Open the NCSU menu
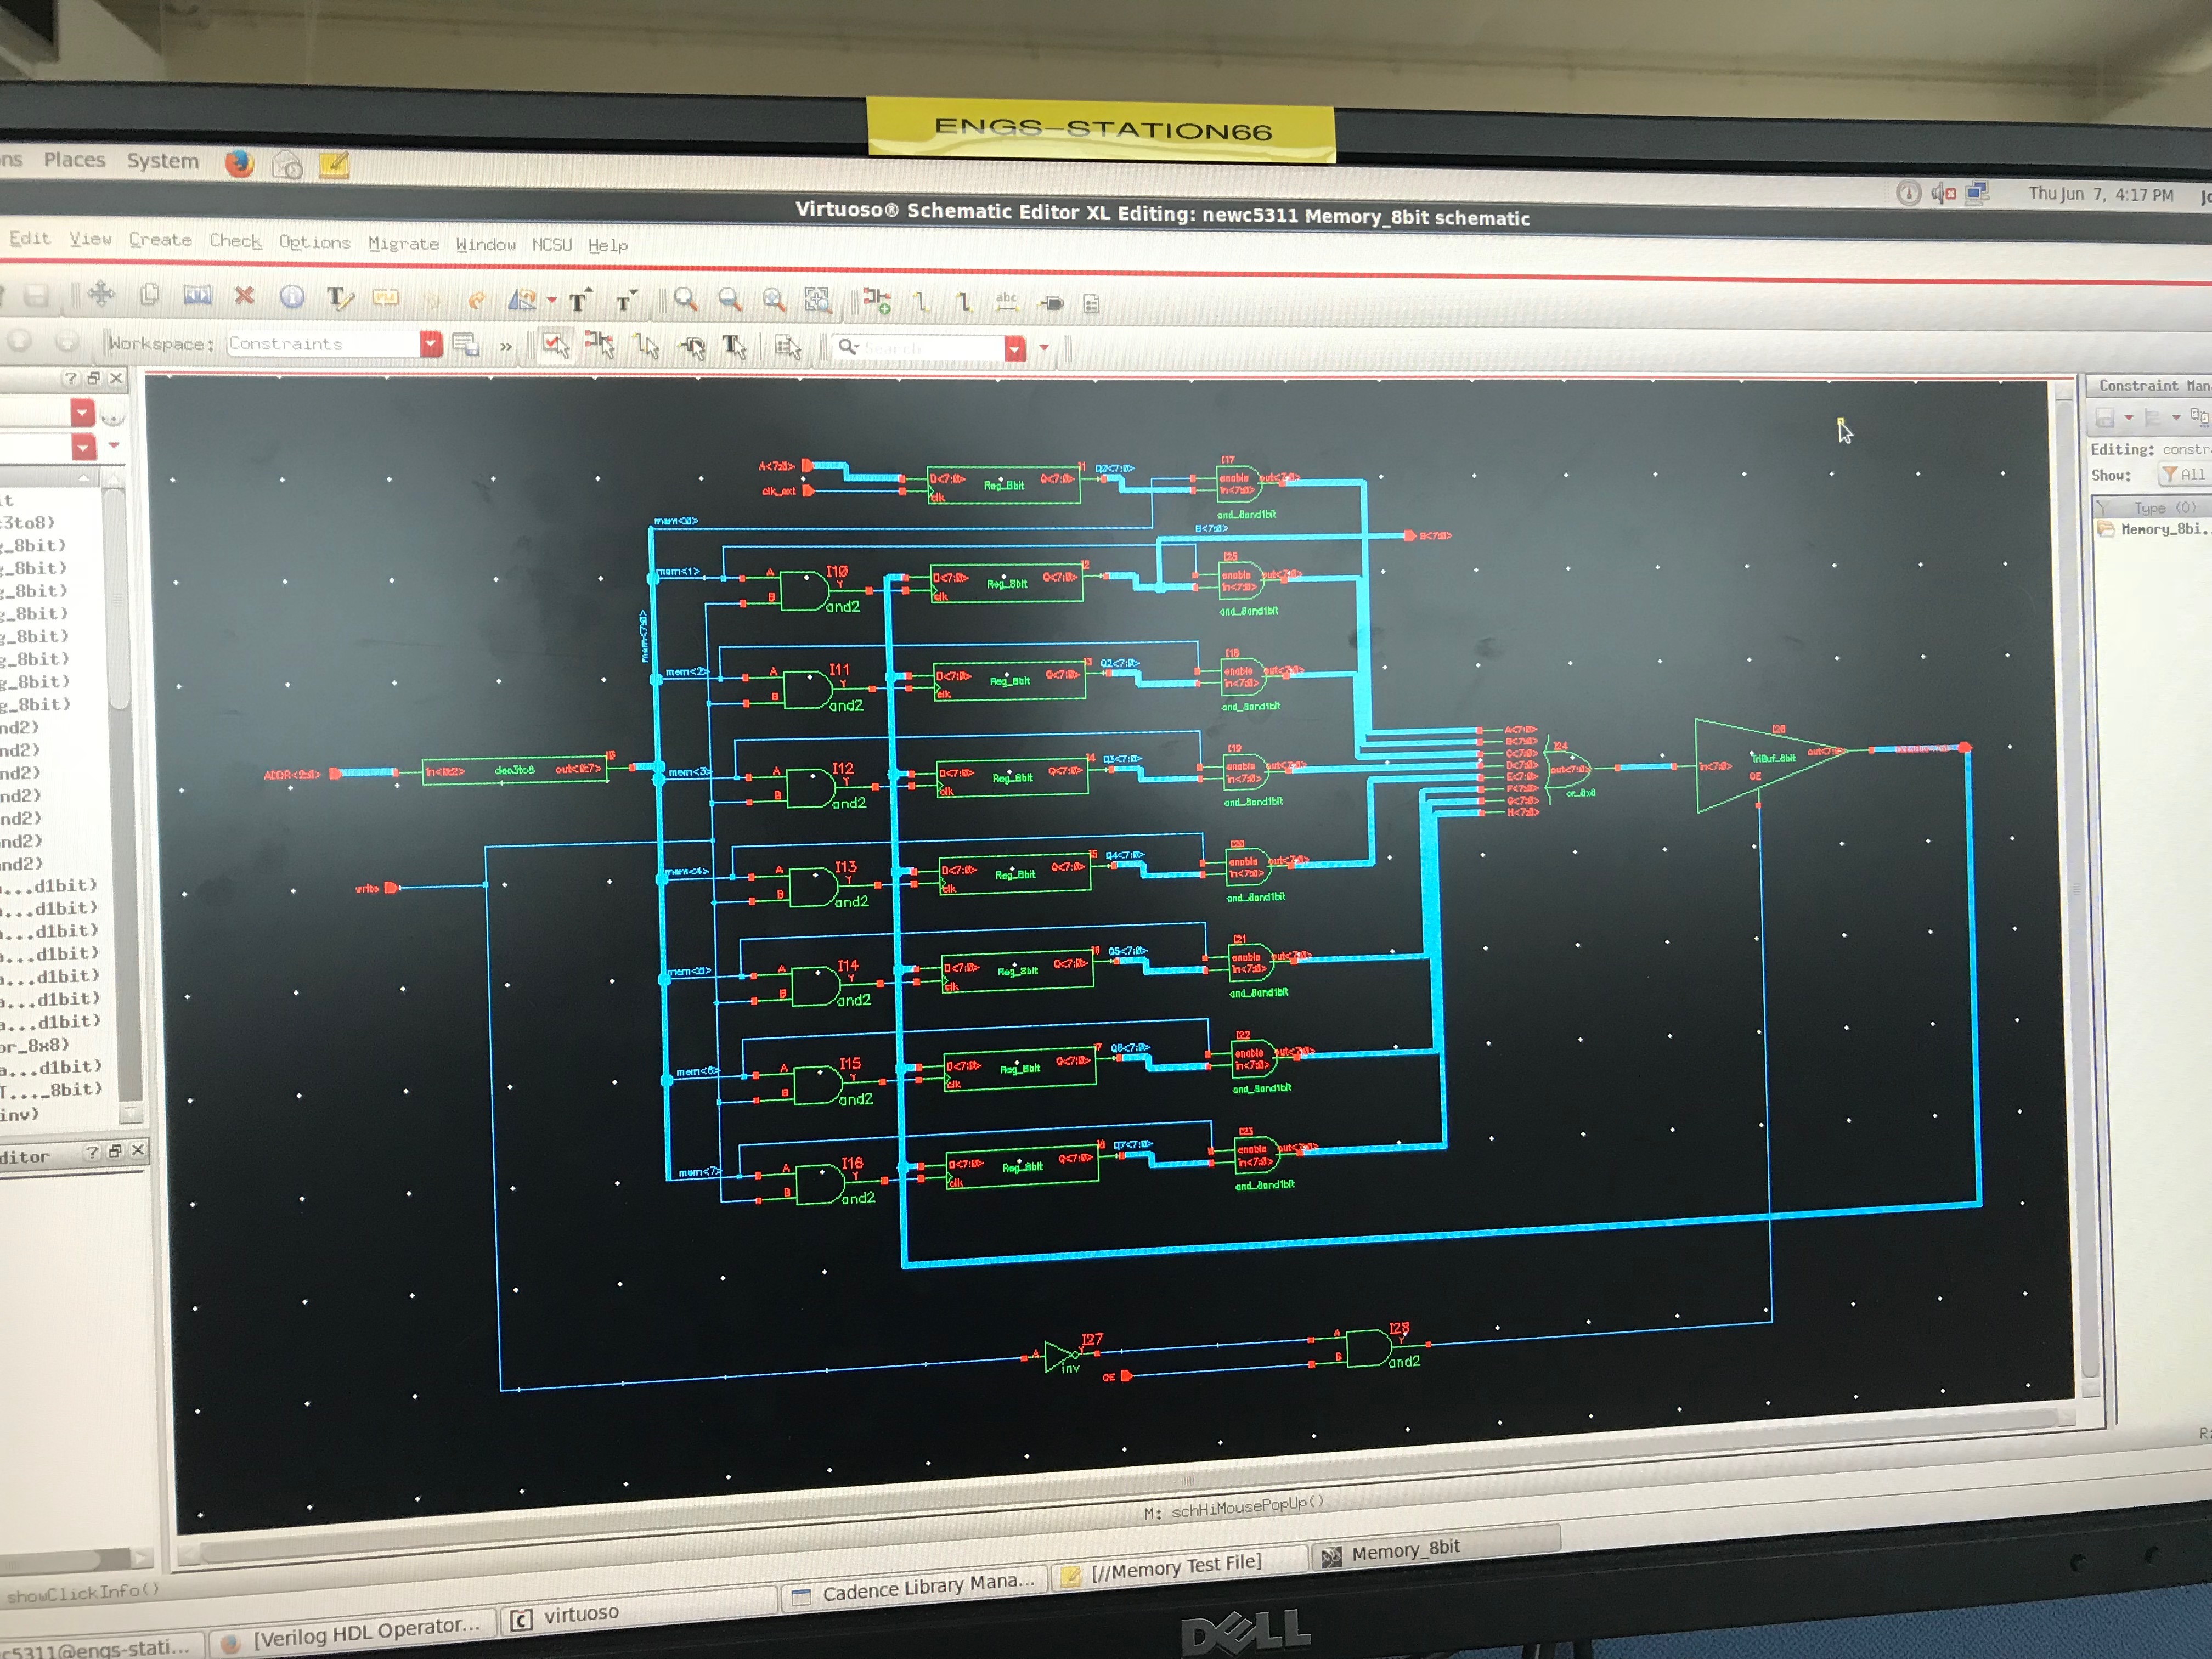 pyautogui.click(x=552, y=245)
